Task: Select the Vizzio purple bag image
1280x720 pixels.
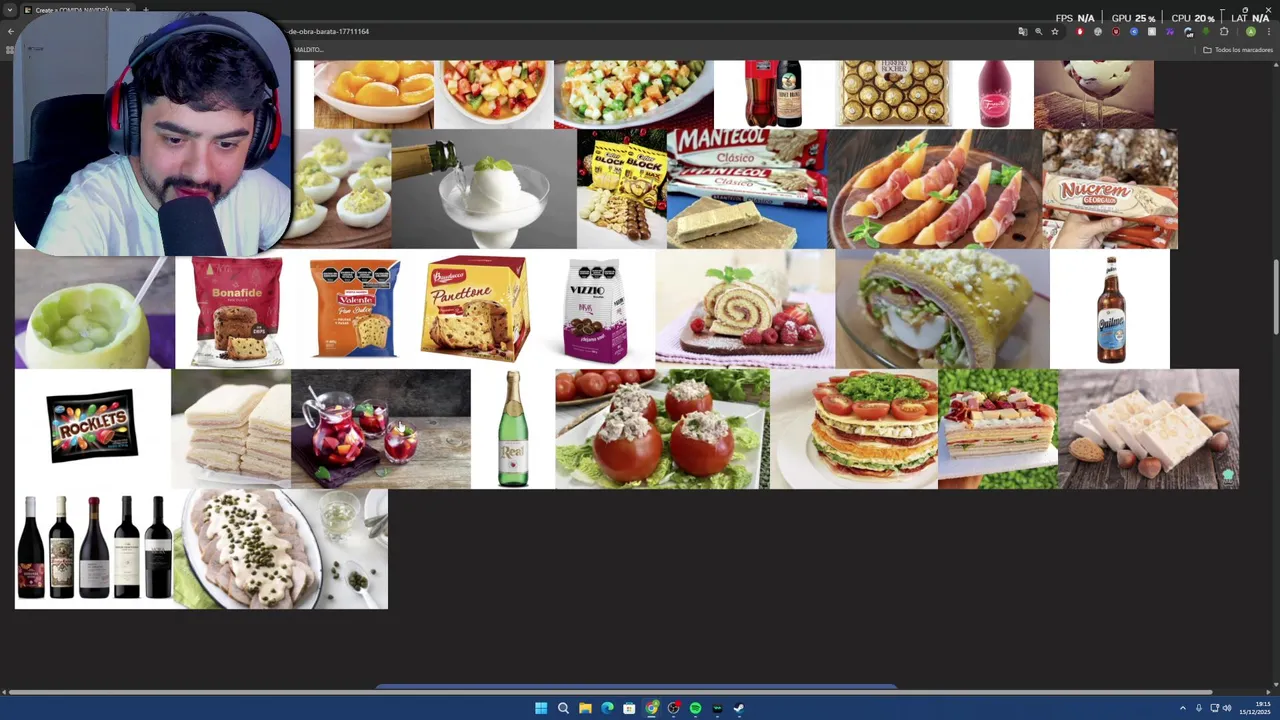Action: (595, 309)
